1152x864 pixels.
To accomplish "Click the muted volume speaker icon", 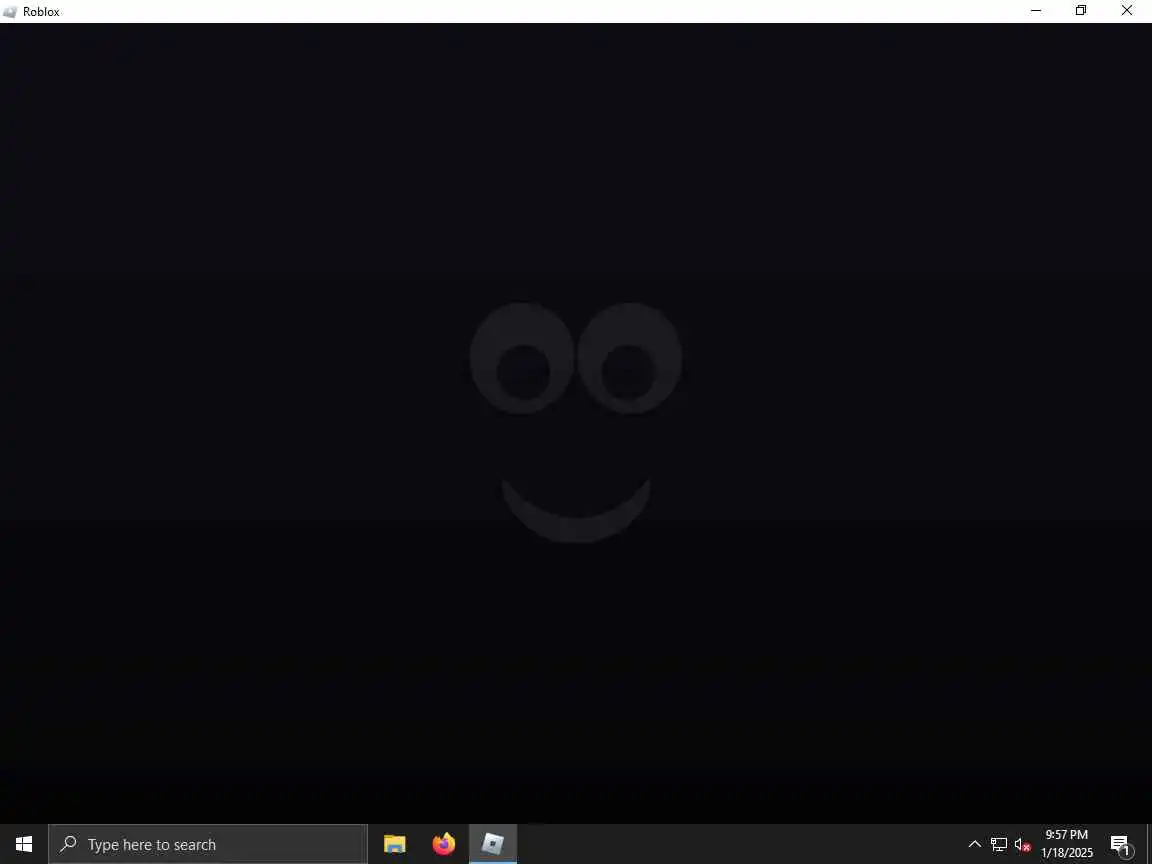I will 1023,844.
